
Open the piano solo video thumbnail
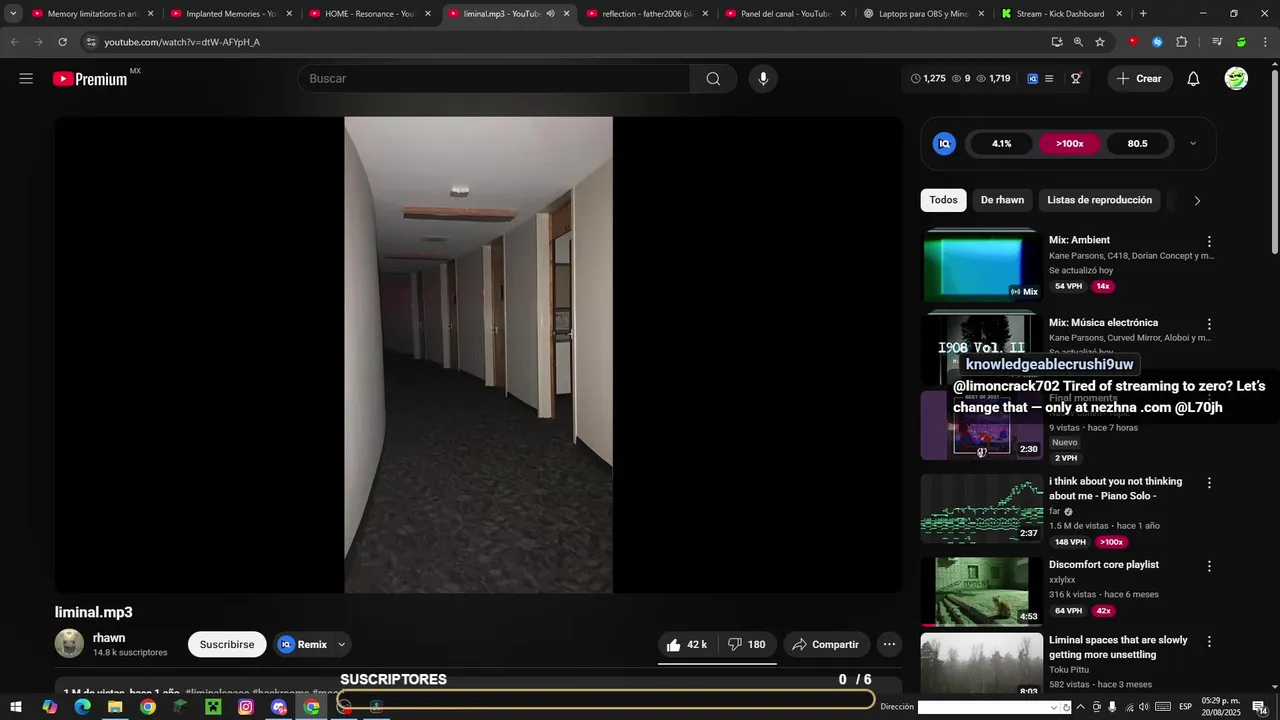tap(981, 508)
